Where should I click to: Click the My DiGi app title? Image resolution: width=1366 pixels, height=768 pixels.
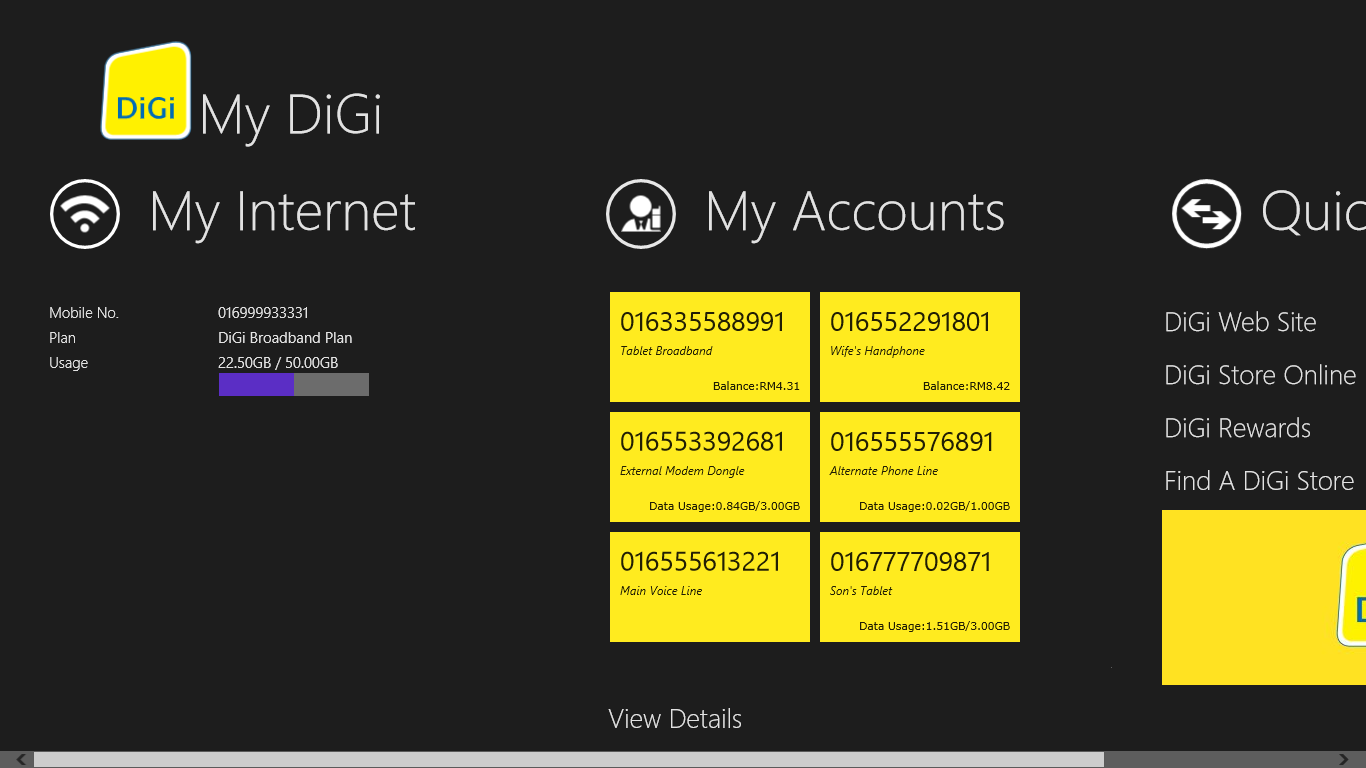(291, 116)
